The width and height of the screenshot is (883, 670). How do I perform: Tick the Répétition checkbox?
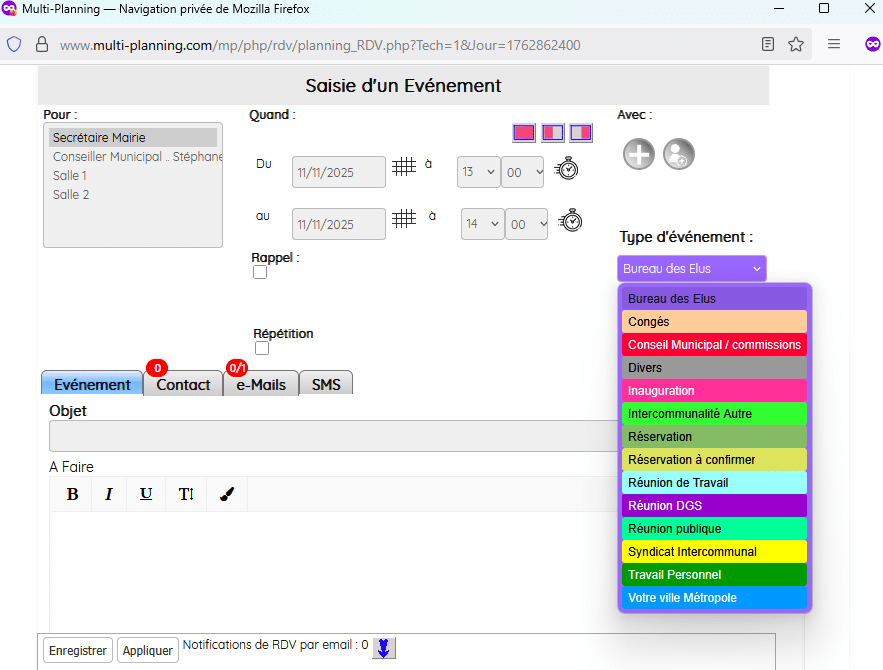click(262, 348)
